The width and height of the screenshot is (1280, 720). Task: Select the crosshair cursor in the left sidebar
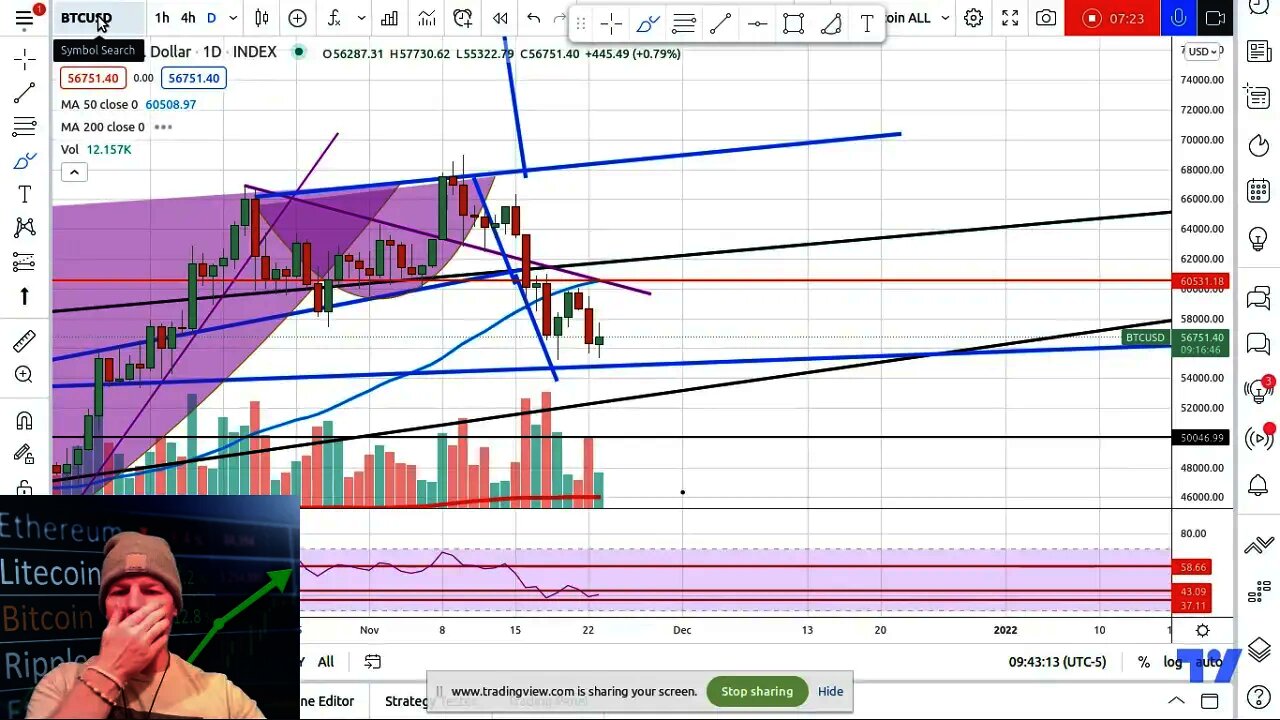pyautogui.click(x=24, y=60)
